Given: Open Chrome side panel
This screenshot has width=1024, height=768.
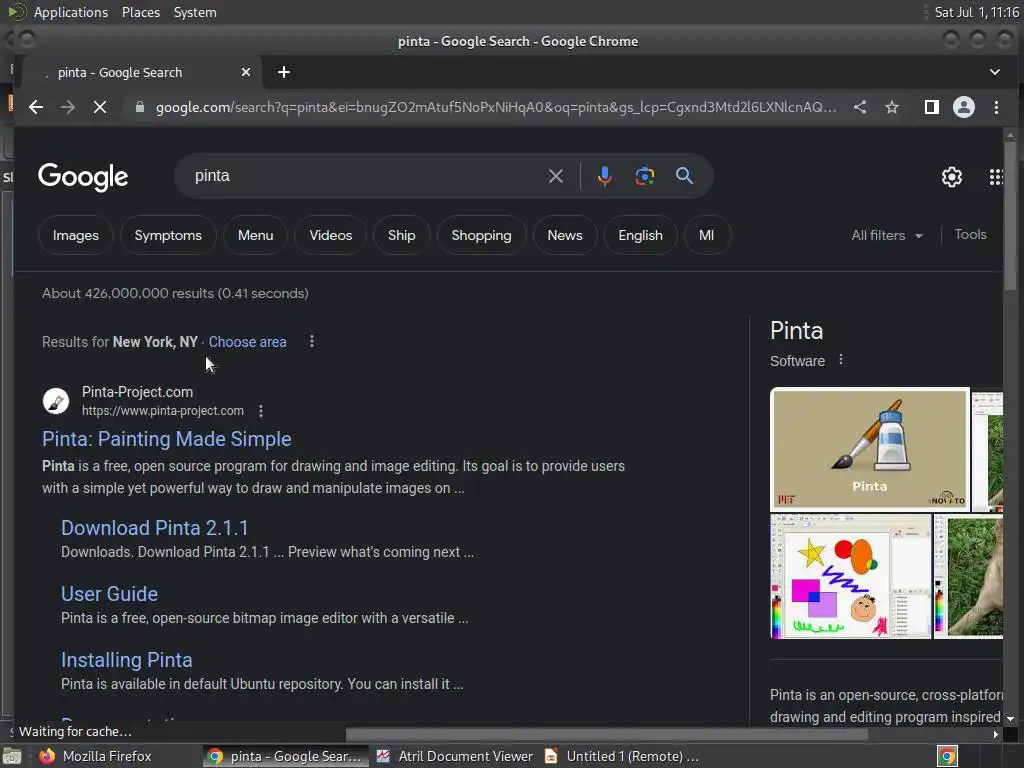Looking at the screenshot, I should 932,107.
